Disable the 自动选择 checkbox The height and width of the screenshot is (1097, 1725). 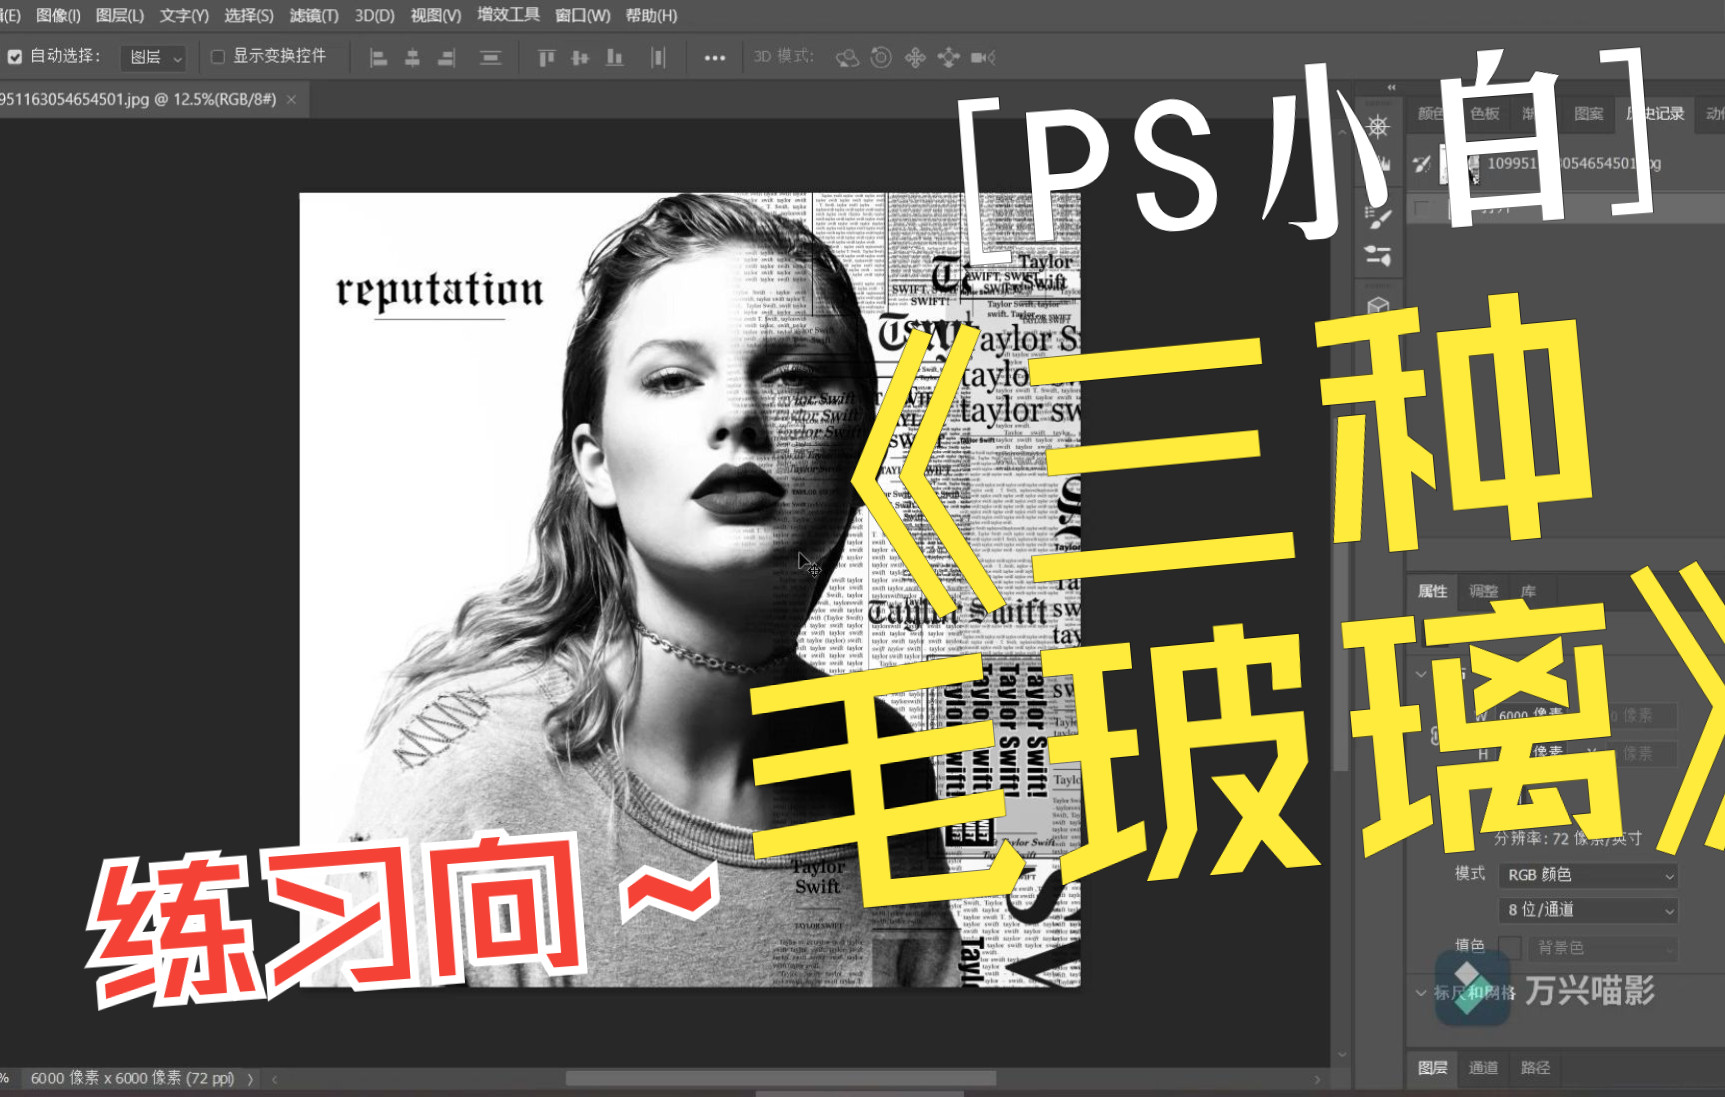point(14,57)
